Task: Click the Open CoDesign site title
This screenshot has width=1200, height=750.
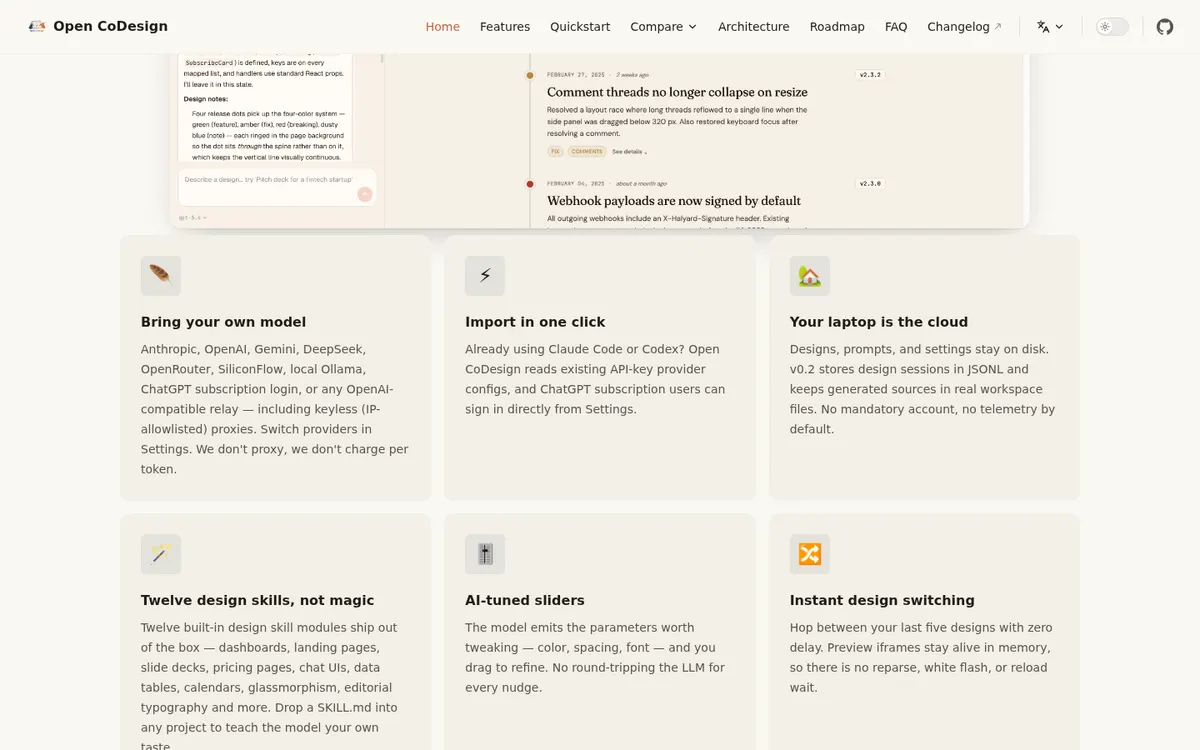Action: pyautogui.click(x=110, y=26)
